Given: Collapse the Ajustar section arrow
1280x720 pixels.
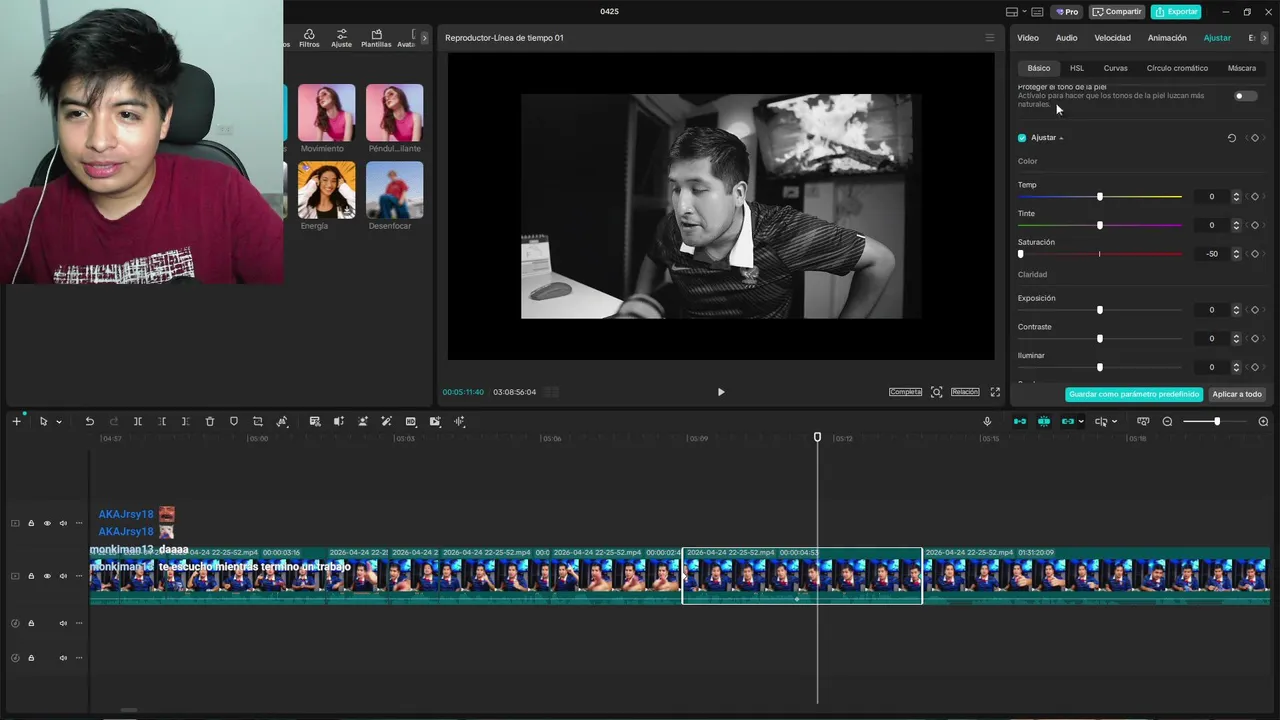Looking at the screenshot, I should click(x=1061, y=138).
